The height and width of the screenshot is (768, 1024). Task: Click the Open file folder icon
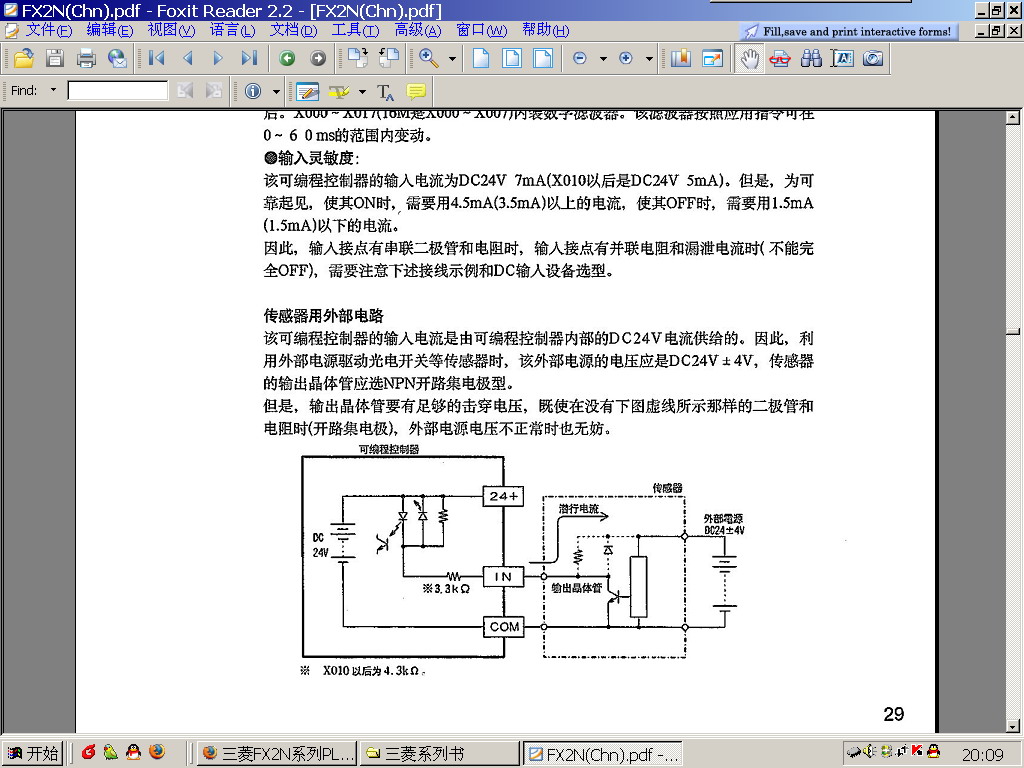[24, 58]
